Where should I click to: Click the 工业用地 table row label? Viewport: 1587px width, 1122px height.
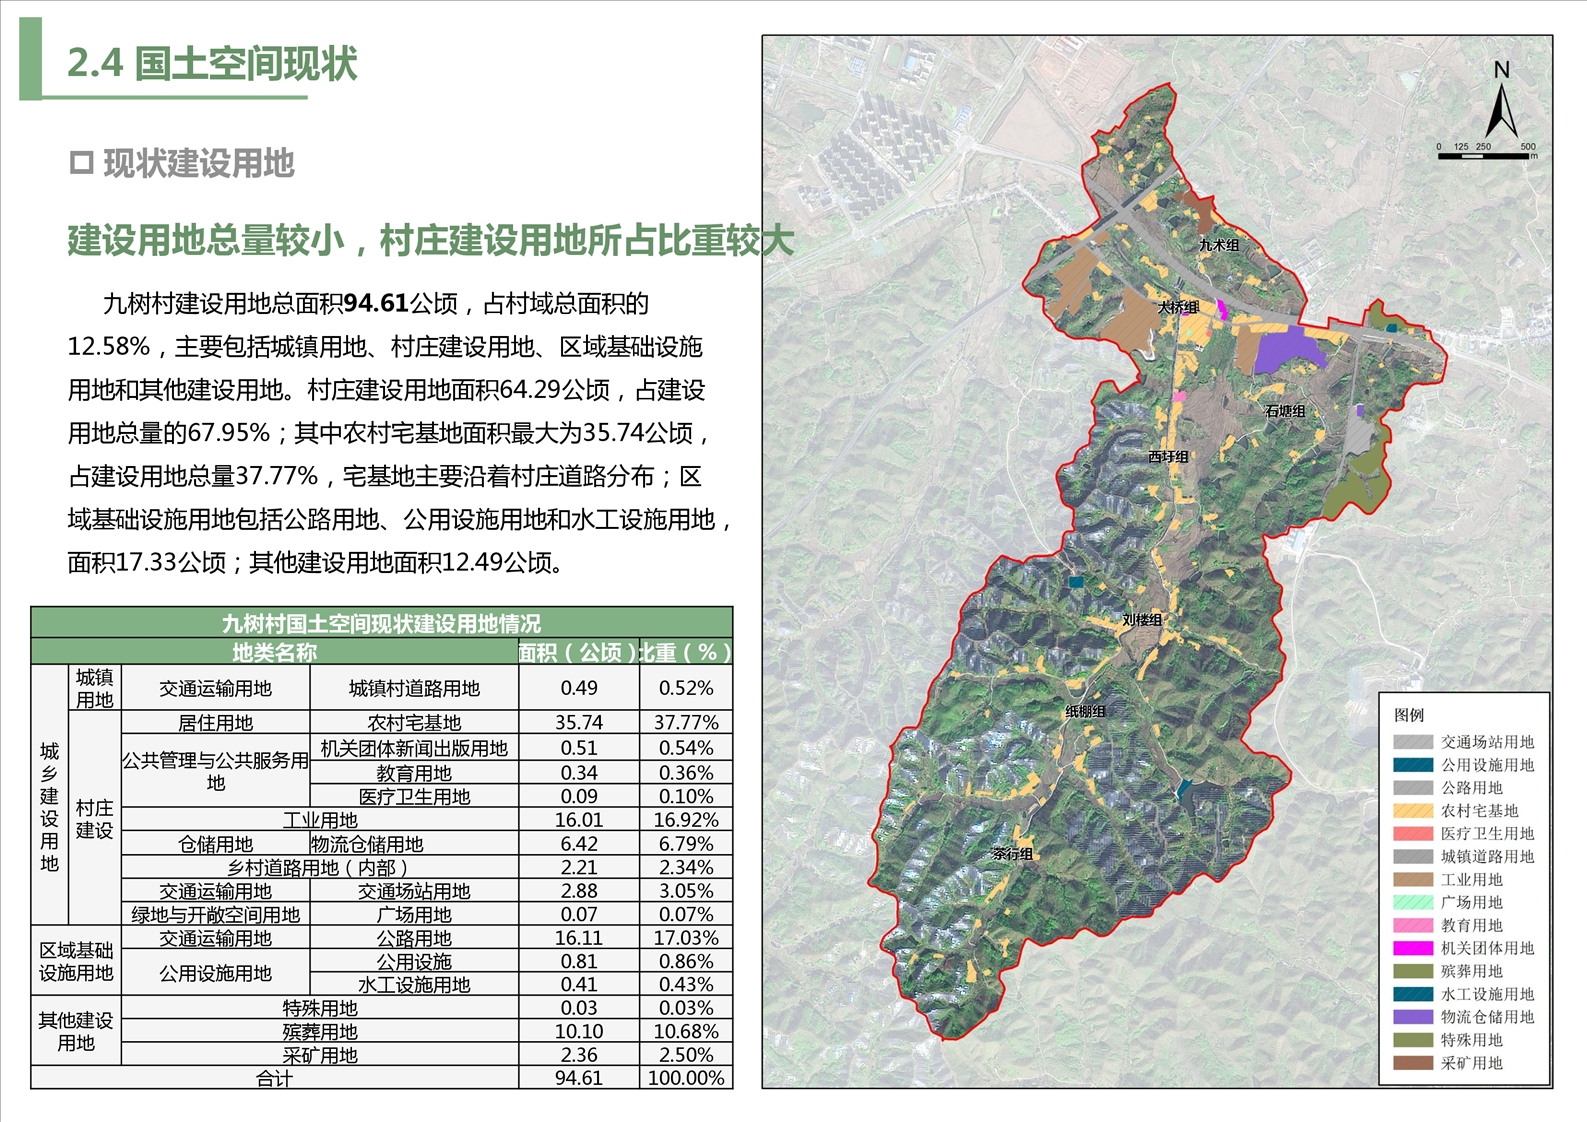[x=320, y=820]
